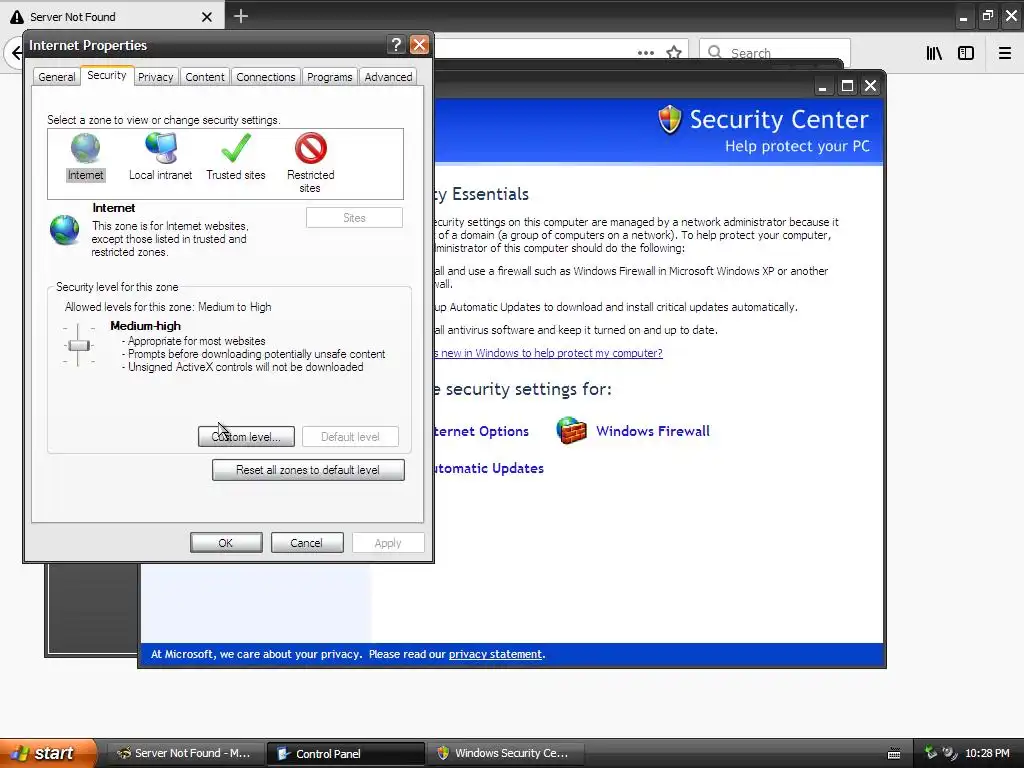Switch to the Security tab
The width and height of the screenshot is (1024, 768).
106,75
